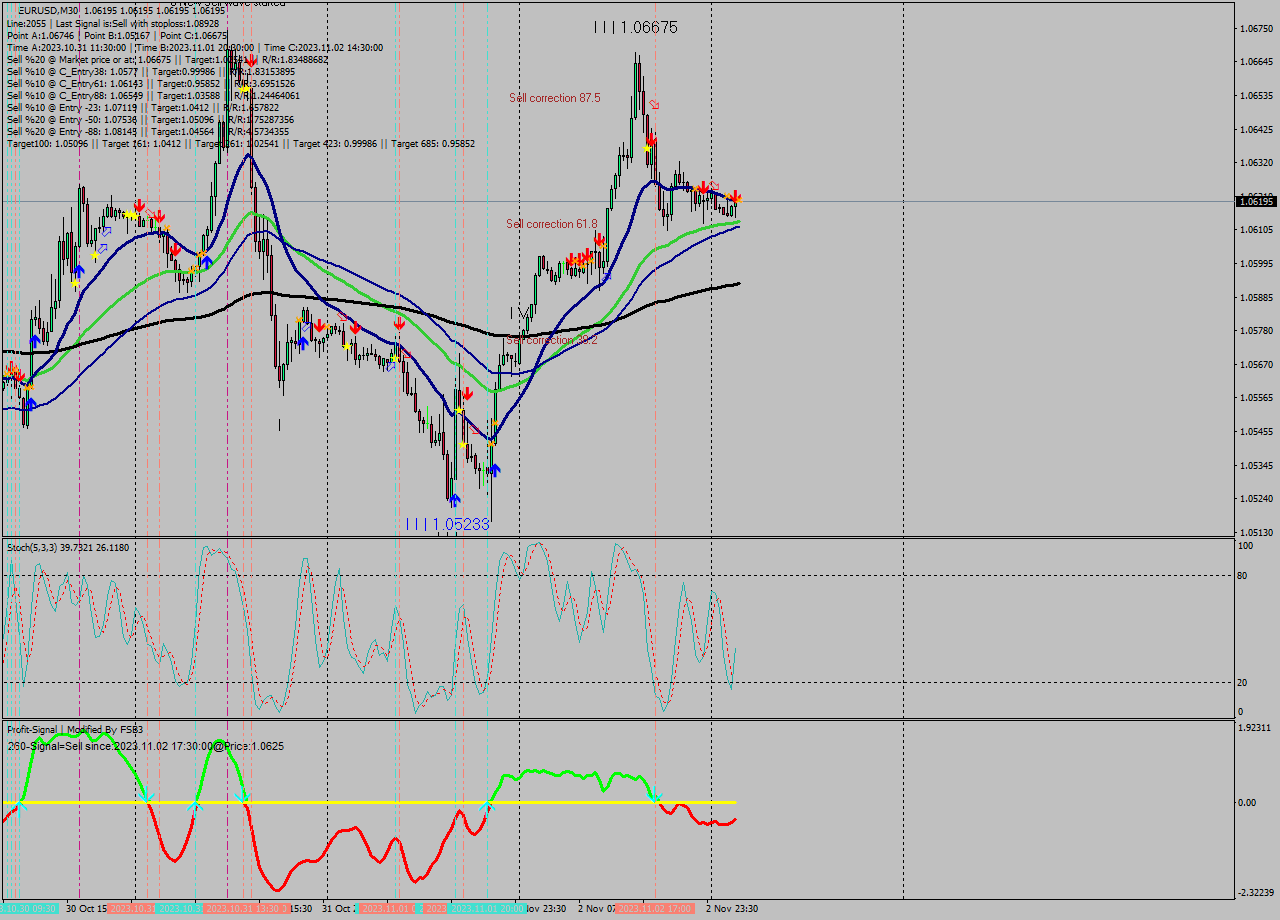The image size is (1280, 920).
Task: Click the 20 level on the Stochastic scale
Action: tap(1244, 682)
